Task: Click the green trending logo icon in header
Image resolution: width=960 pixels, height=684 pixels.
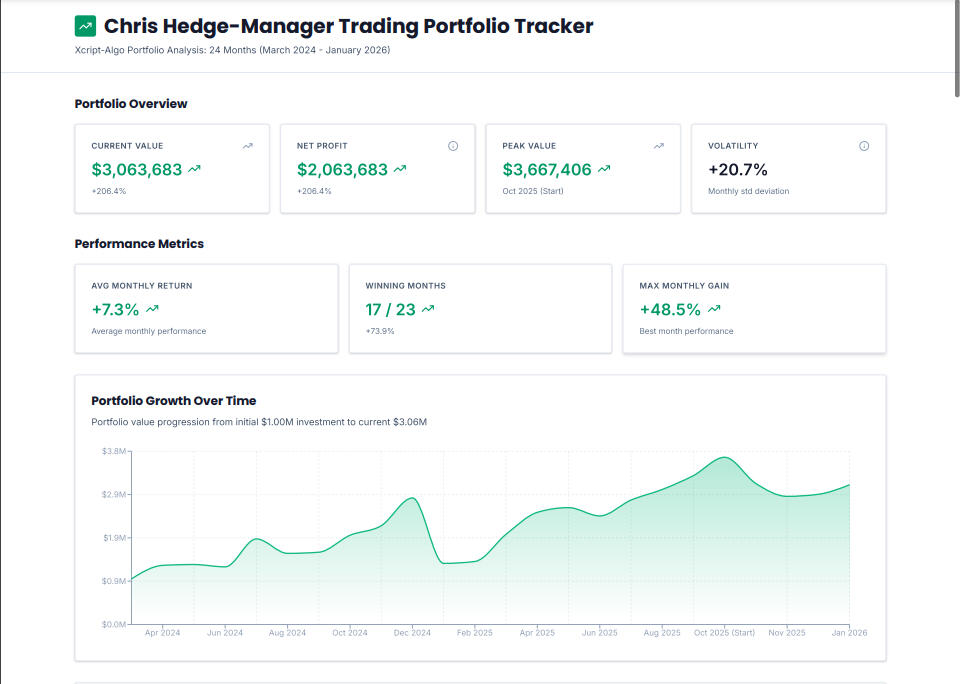Action: (x=86, y=26)
